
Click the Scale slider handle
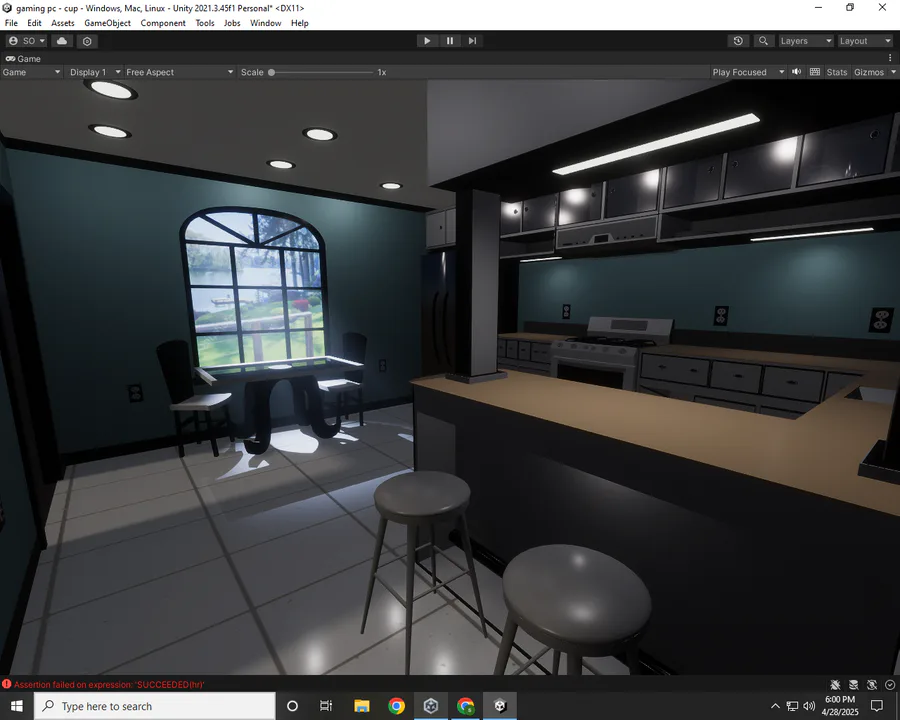coord(271,72)
